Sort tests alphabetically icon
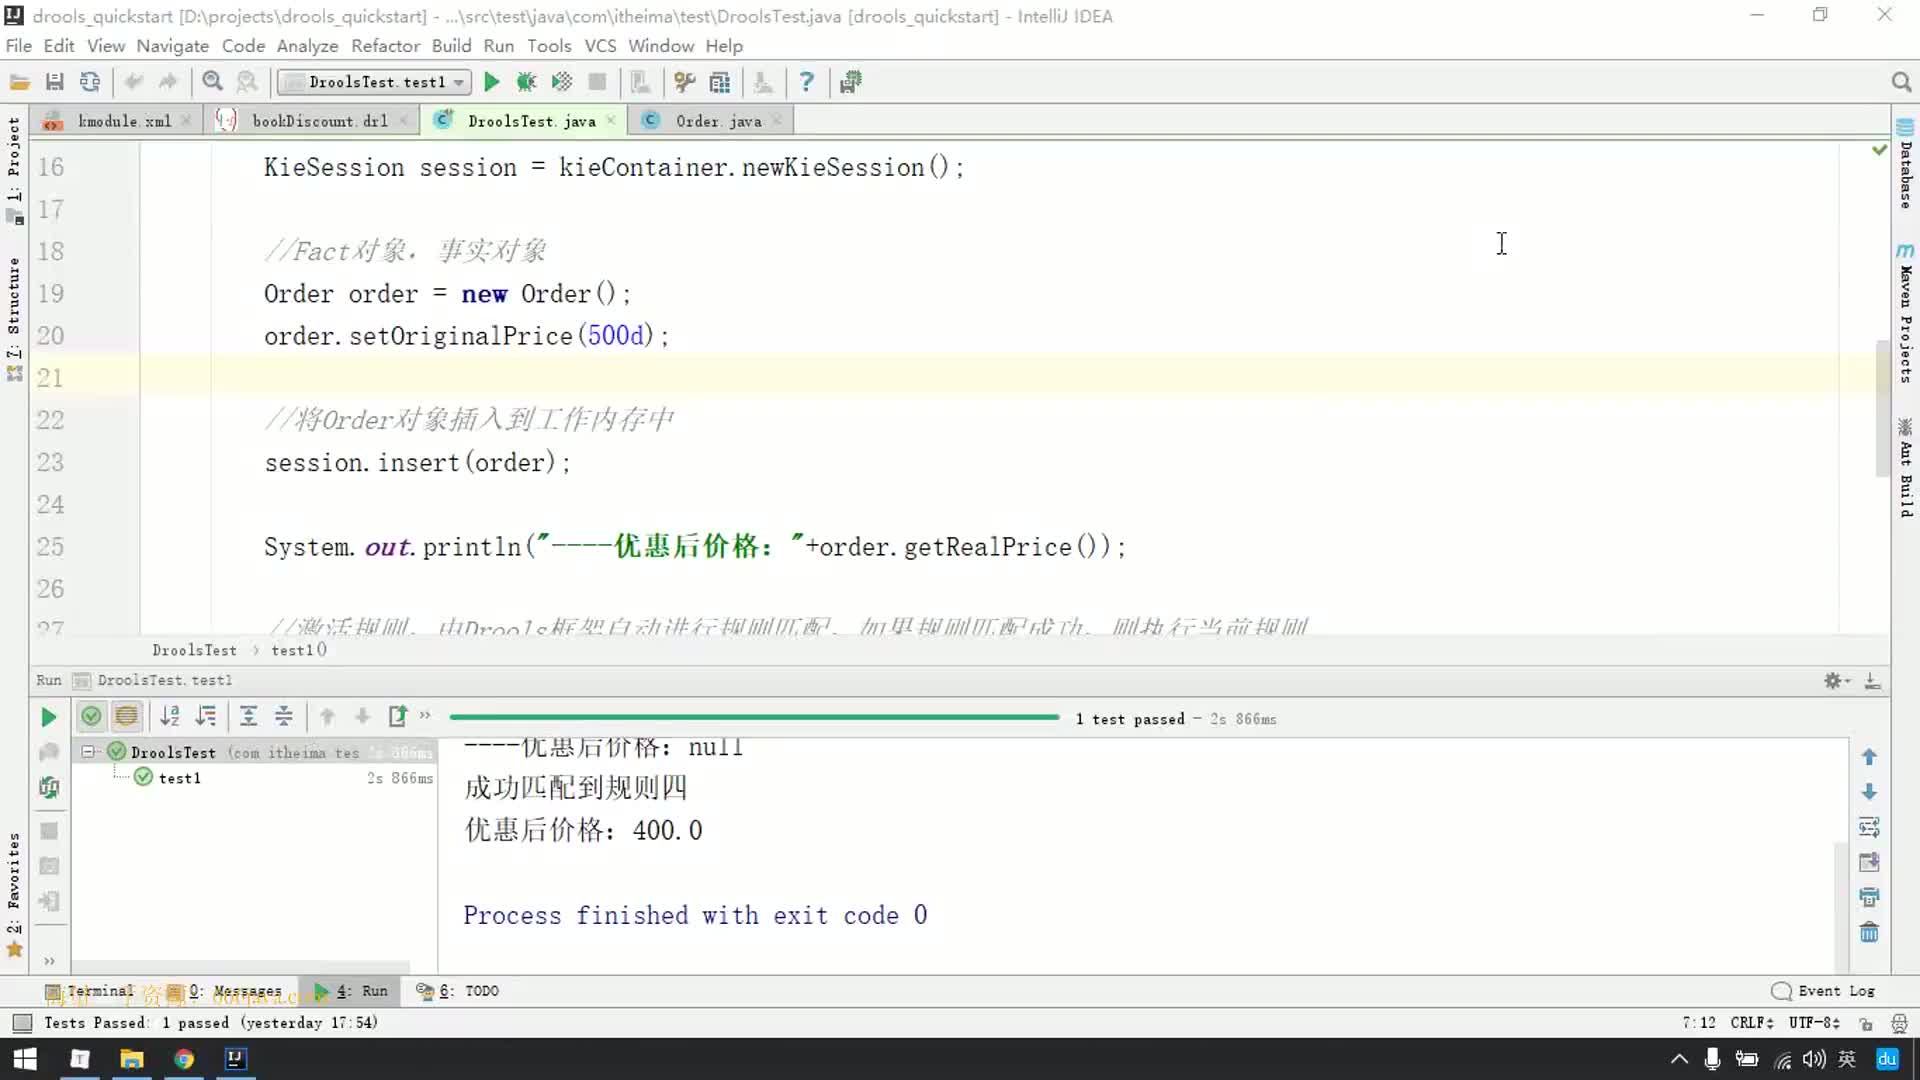Image resolution: width=1920 pixels, height=1080 pixels. [x=170, y=716]
